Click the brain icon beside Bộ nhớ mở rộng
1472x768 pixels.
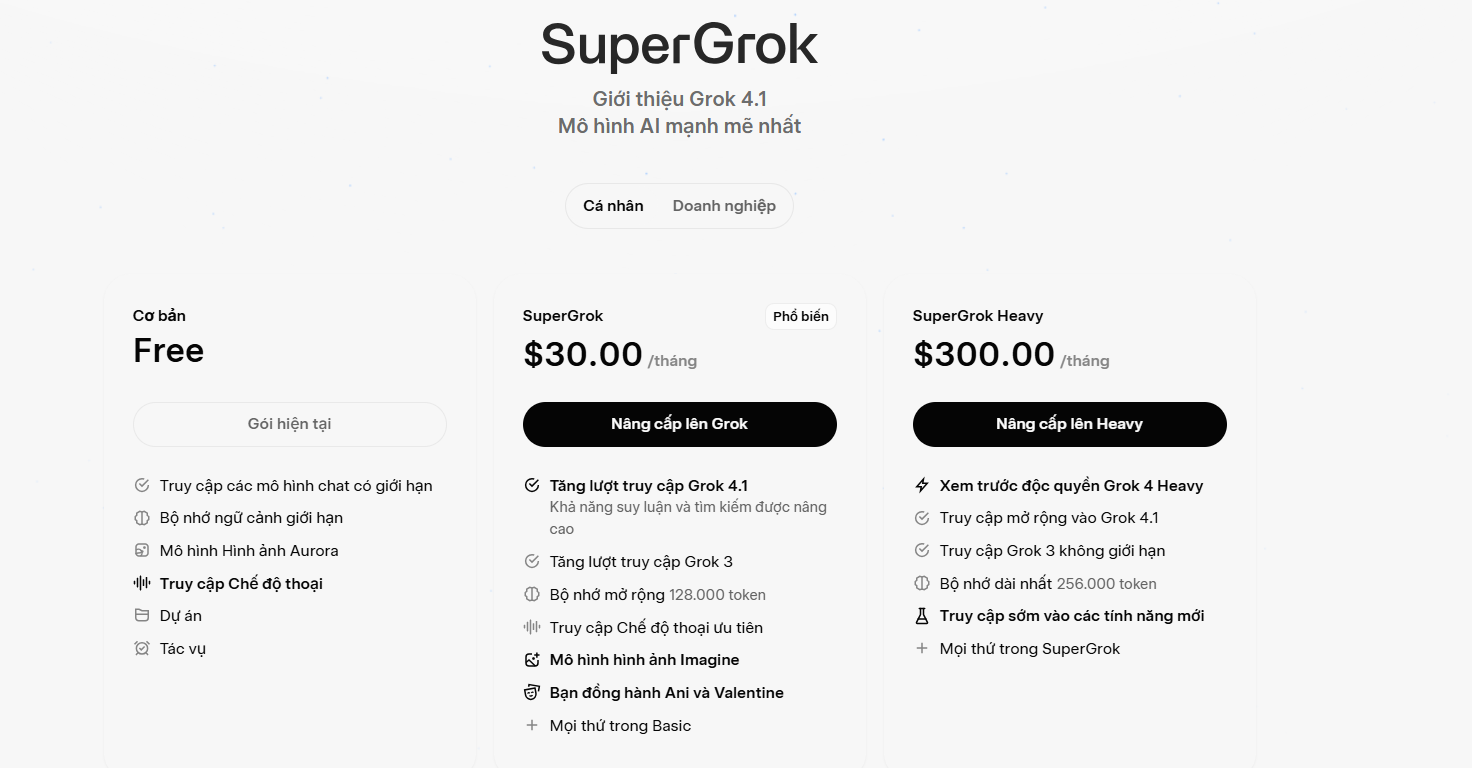point(532,594)
